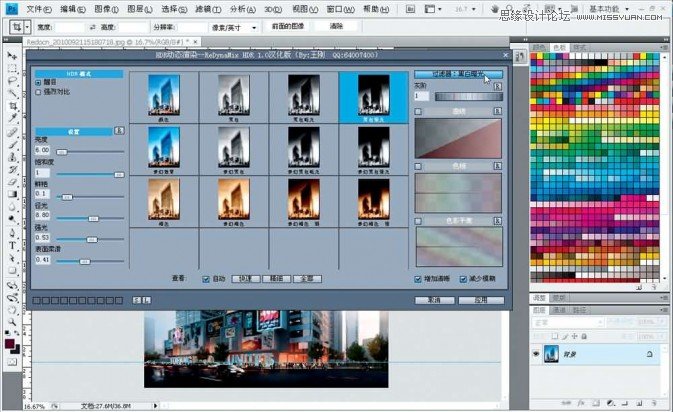Click the reset icon next to 设置 header

pos(119,130)
